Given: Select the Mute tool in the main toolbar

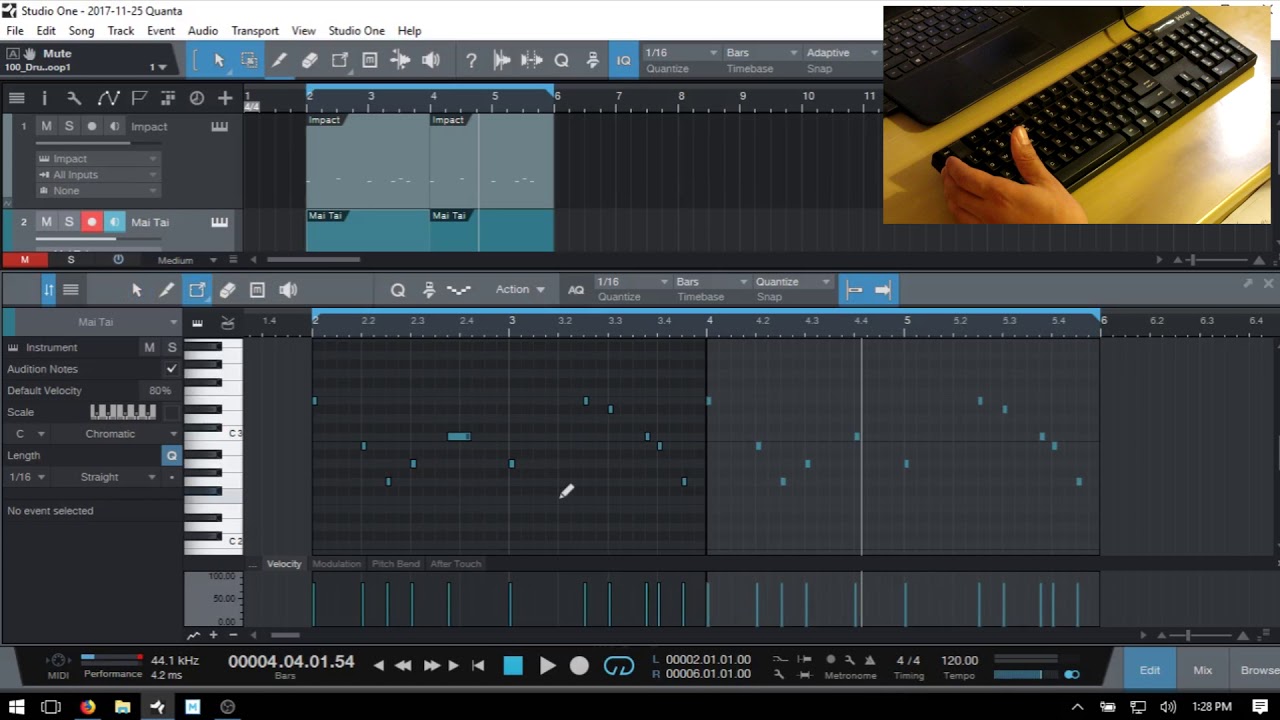Looking at the screenshot, I should coord(369,60).
